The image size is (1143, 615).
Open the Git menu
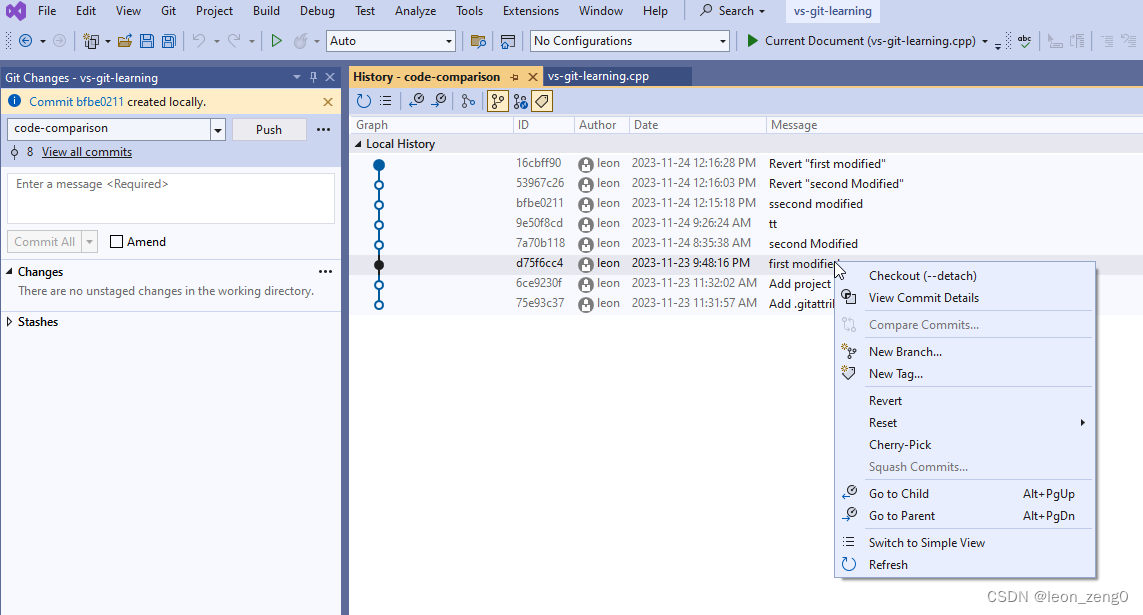[168, 11]
